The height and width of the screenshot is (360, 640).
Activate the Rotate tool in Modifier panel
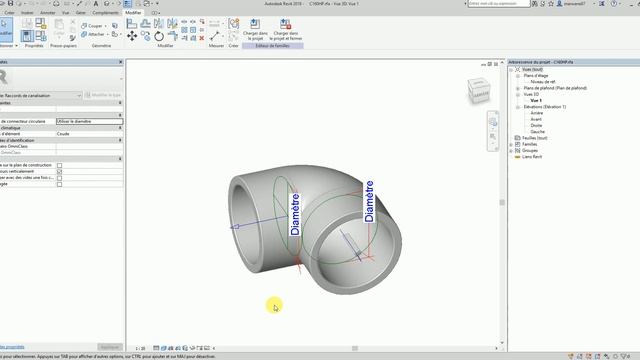click(159, 36)
